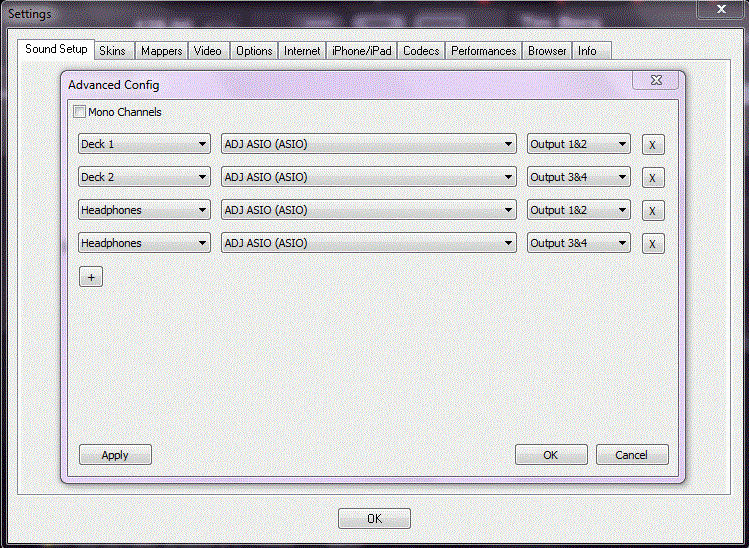Open the Browser tab

547,51
